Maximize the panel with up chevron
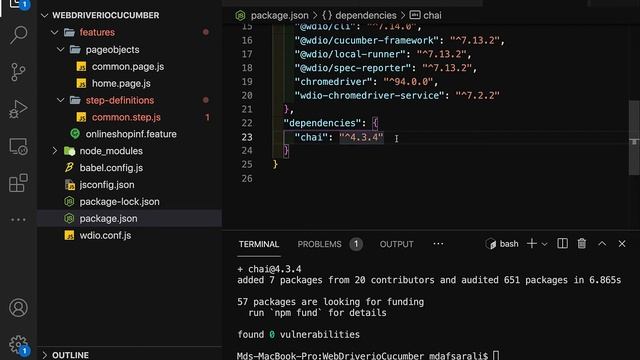This screenshot has width=640, height=360. click(602, 244)
